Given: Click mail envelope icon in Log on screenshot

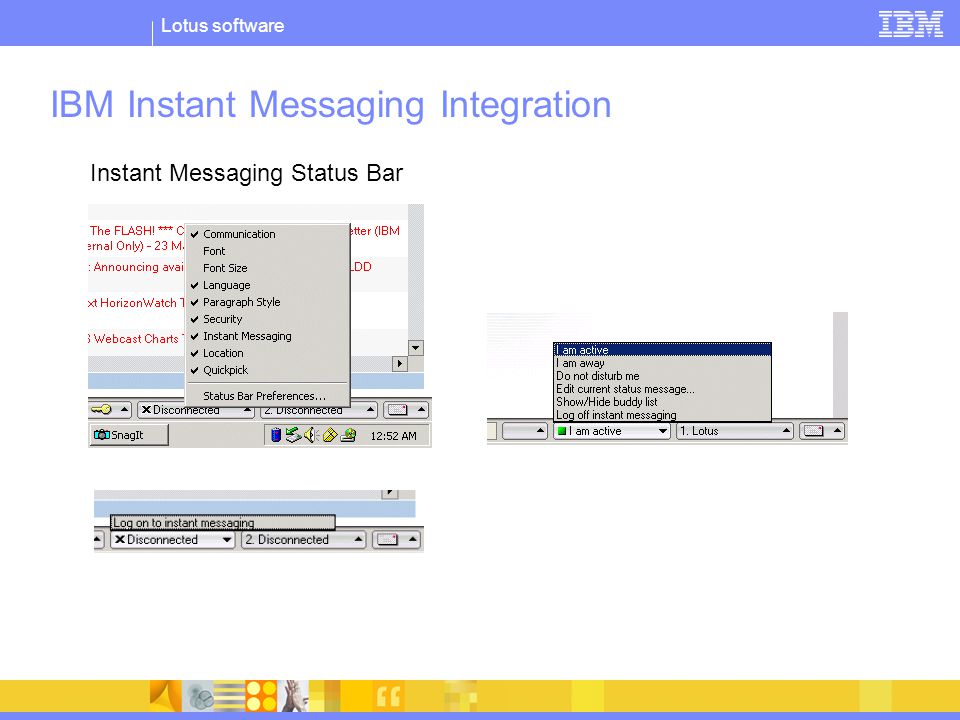Looking at the screenshot, I should point(387,539).
